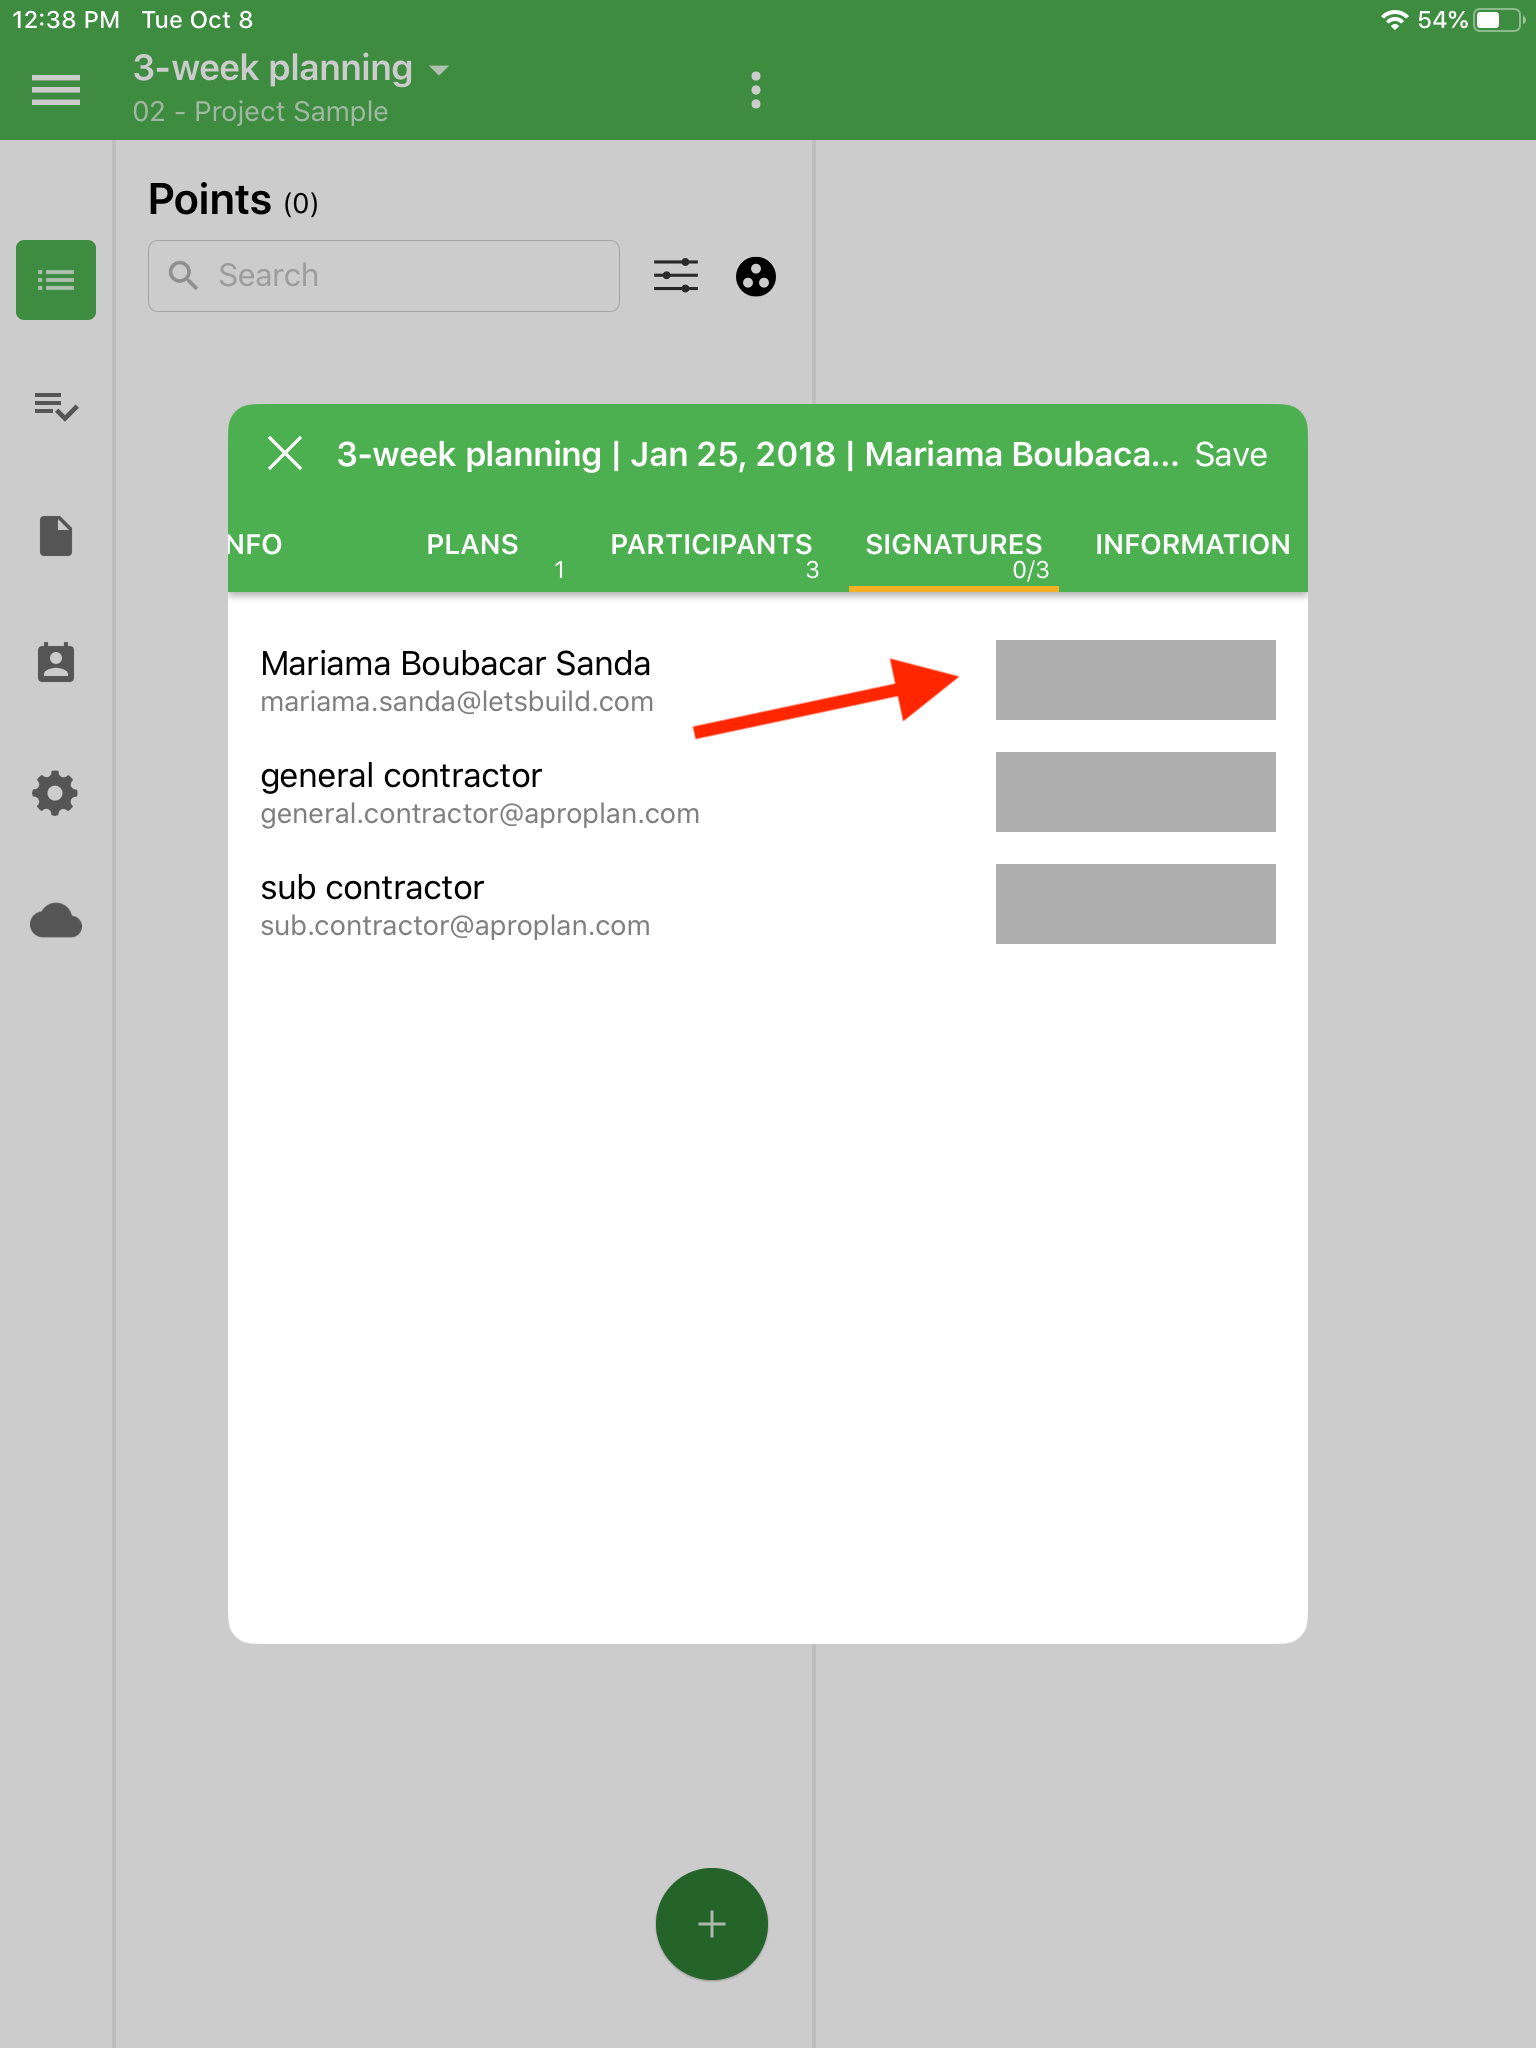Switch to the PARTICIPANTS tab
The image size is (1536, 2048).
[711, 544]
